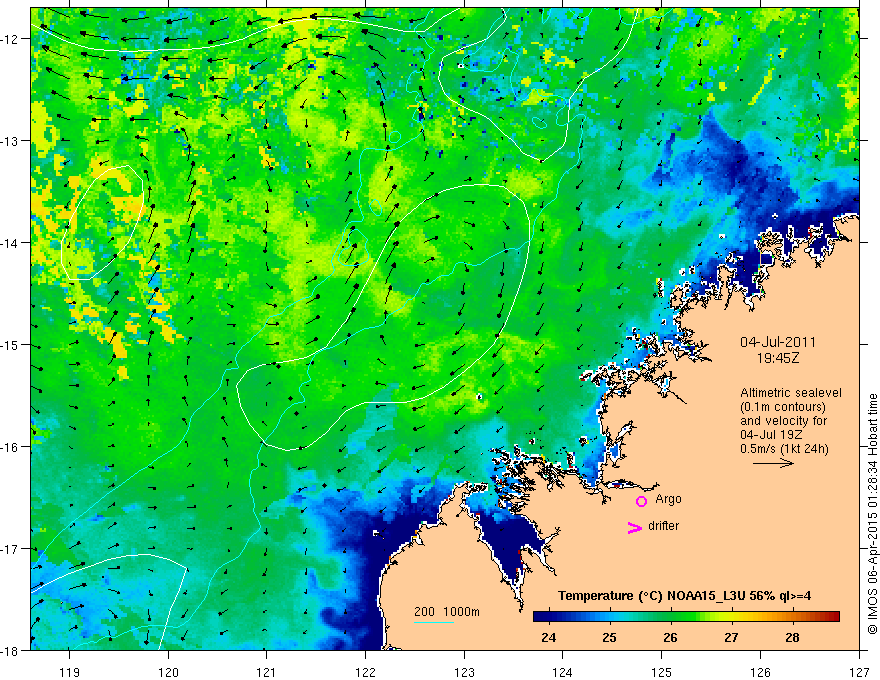Screen dimensions: 880x680
Task: Click the temperature color bar
Action: [x=686, y=616]
